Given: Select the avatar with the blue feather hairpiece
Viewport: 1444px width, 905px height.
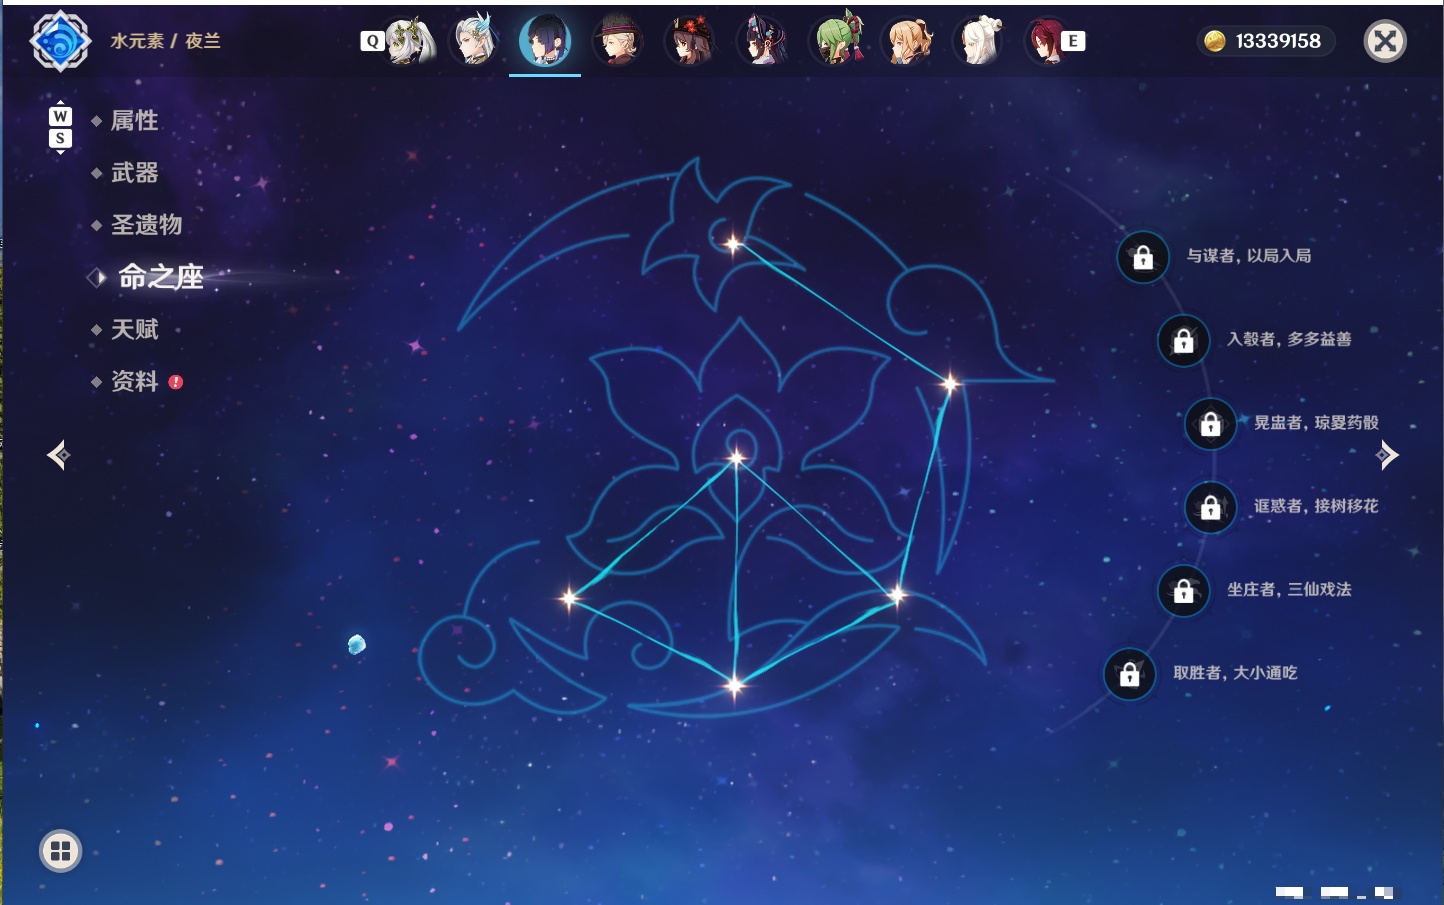Looking at the screenshot, I should pos(475,41).
